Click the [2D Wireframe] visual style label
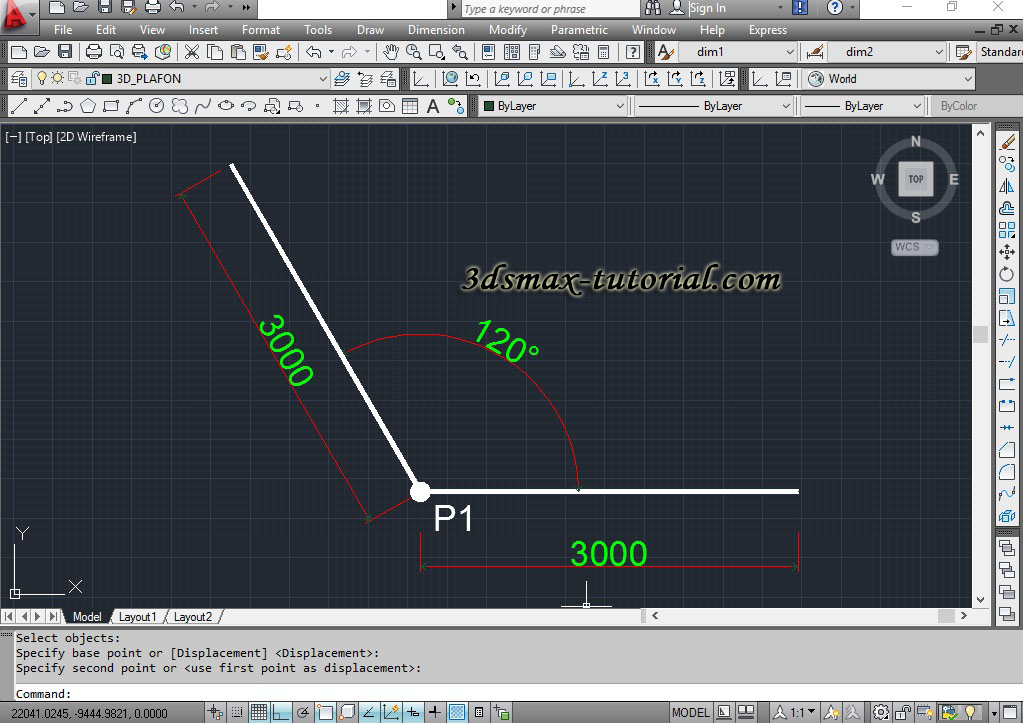1023x723 pixels. pos(96,137)
